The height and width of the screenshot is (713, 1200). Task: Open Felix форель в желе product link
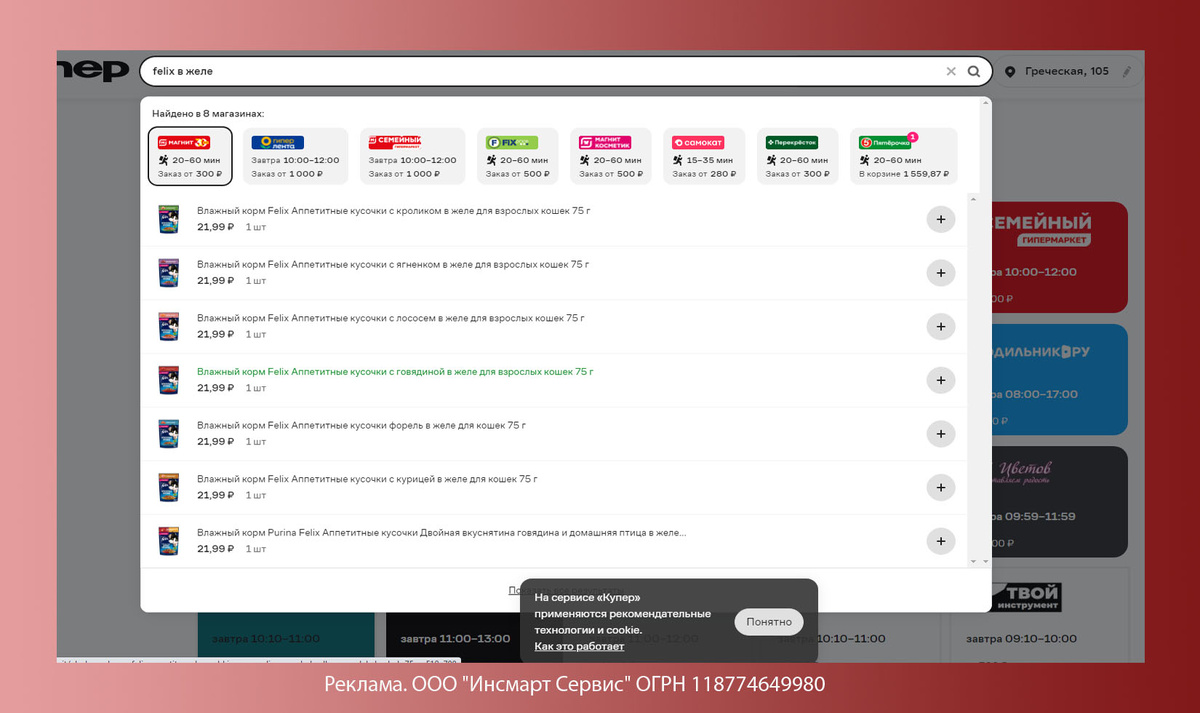(x=361, y=425)
